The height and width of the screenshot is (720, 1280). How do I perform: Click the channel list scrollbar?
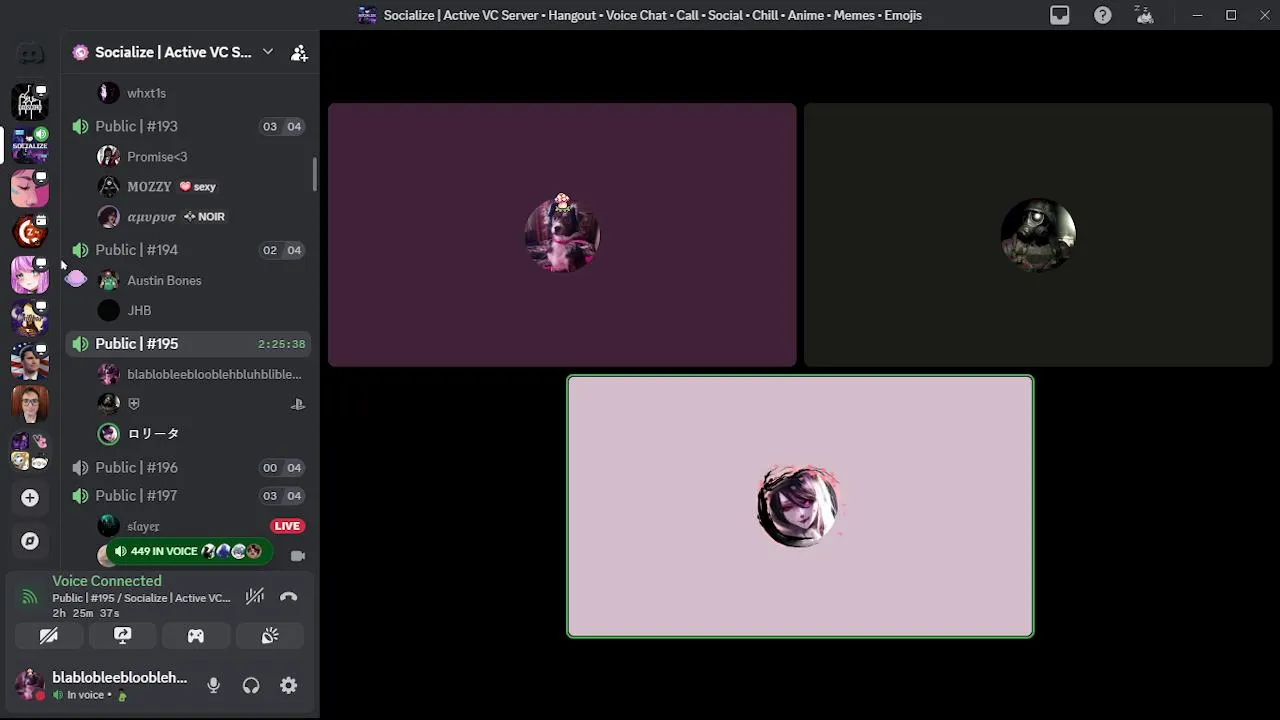pyautogui.click(x=314, y=175)
